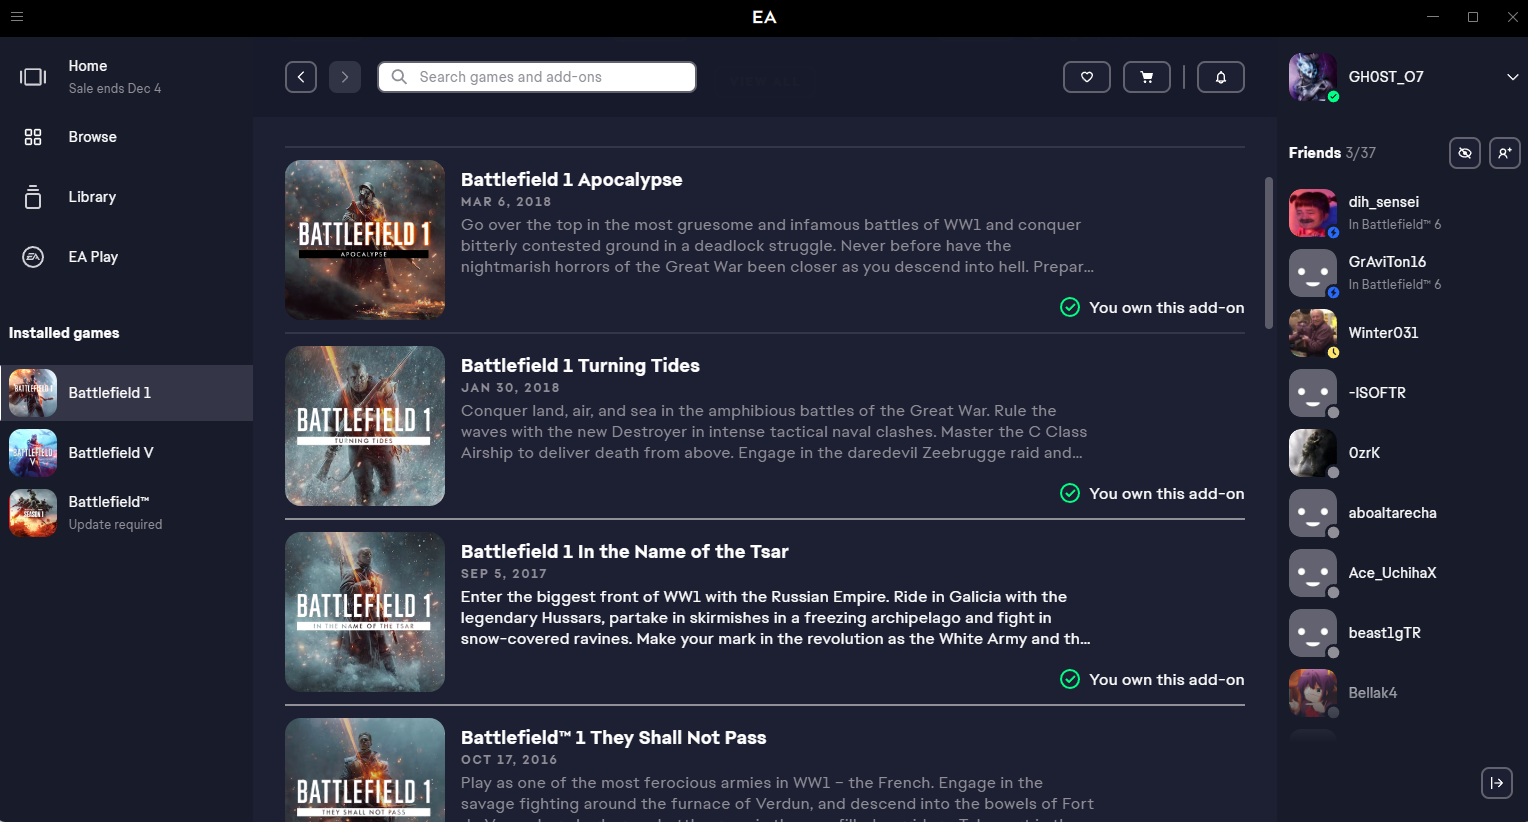
Task: Collapse the friends panel arrow icon
Action: 1497,783
